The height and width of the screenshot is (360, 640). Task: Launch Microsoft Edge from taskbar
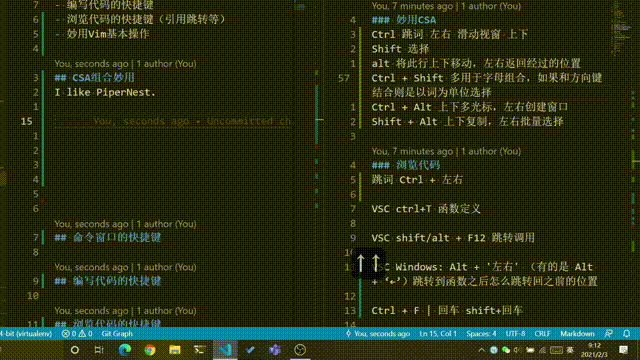pyautogui.click(x=124, y=350)
